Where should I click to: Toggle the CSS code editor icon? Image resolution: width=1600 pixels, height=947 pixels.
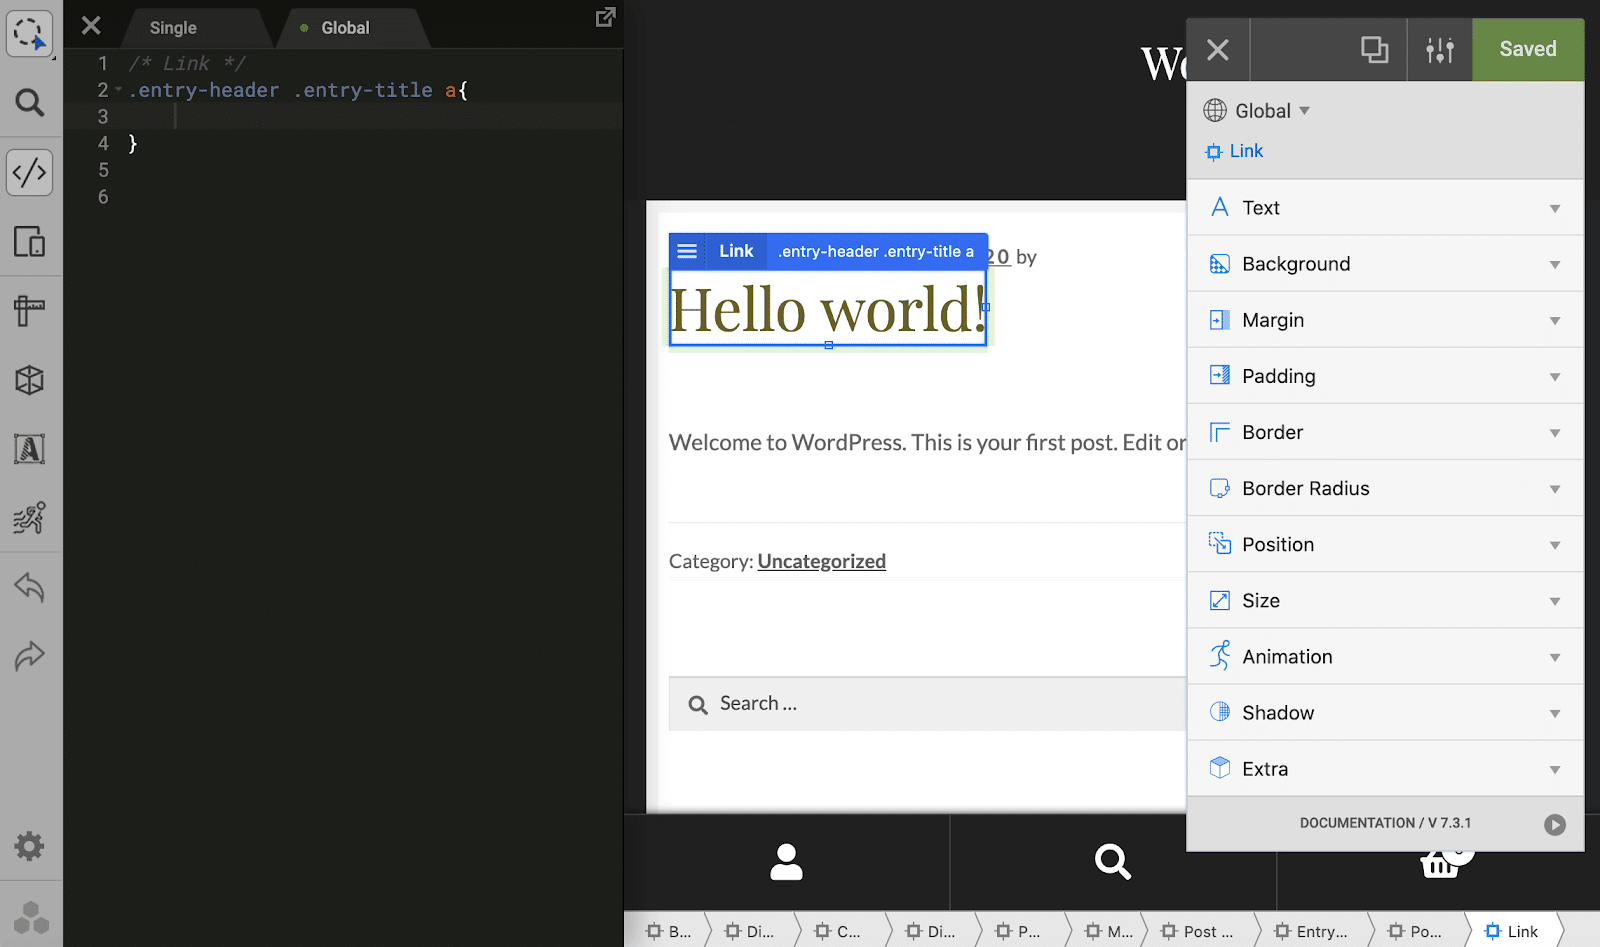coord(30,172)
